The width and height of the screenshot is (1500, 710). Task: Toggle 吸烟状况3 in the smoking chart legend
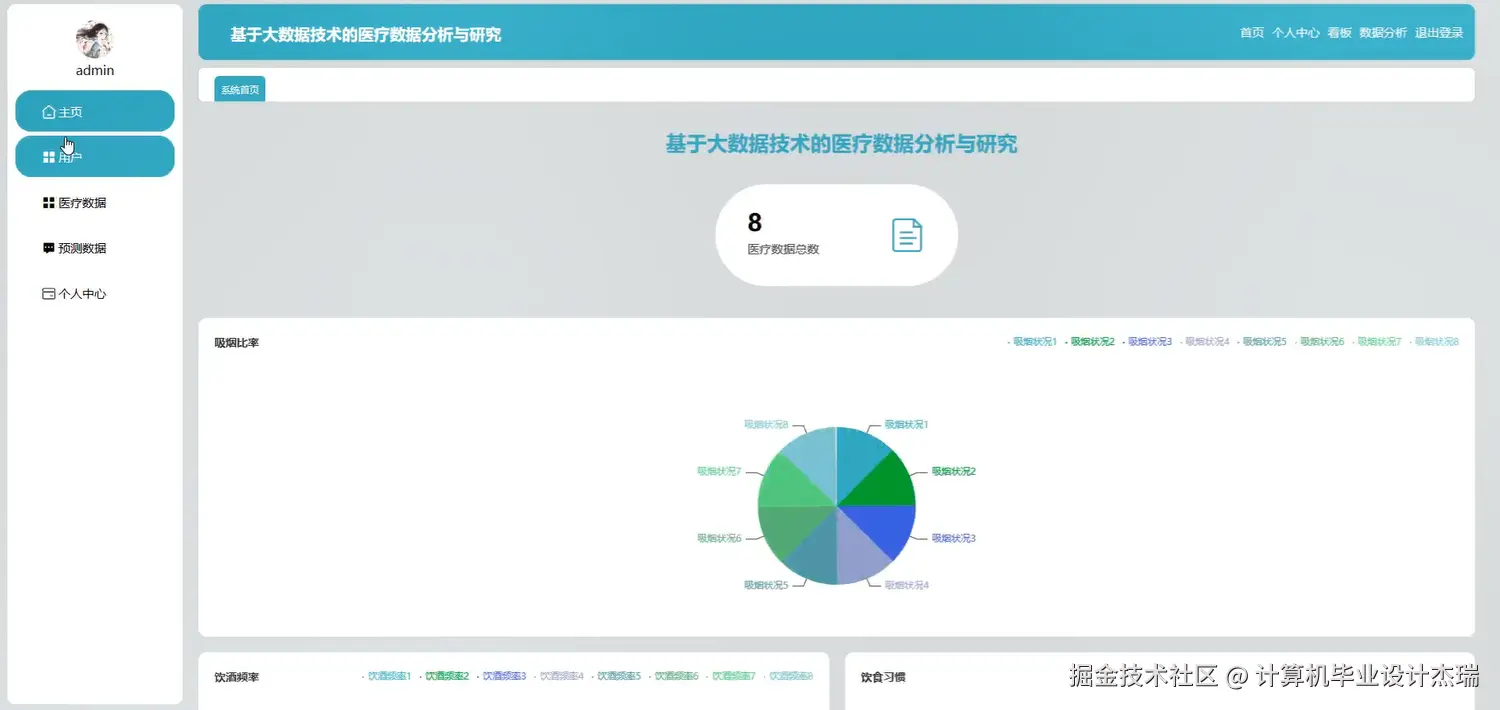[1147, 342]
